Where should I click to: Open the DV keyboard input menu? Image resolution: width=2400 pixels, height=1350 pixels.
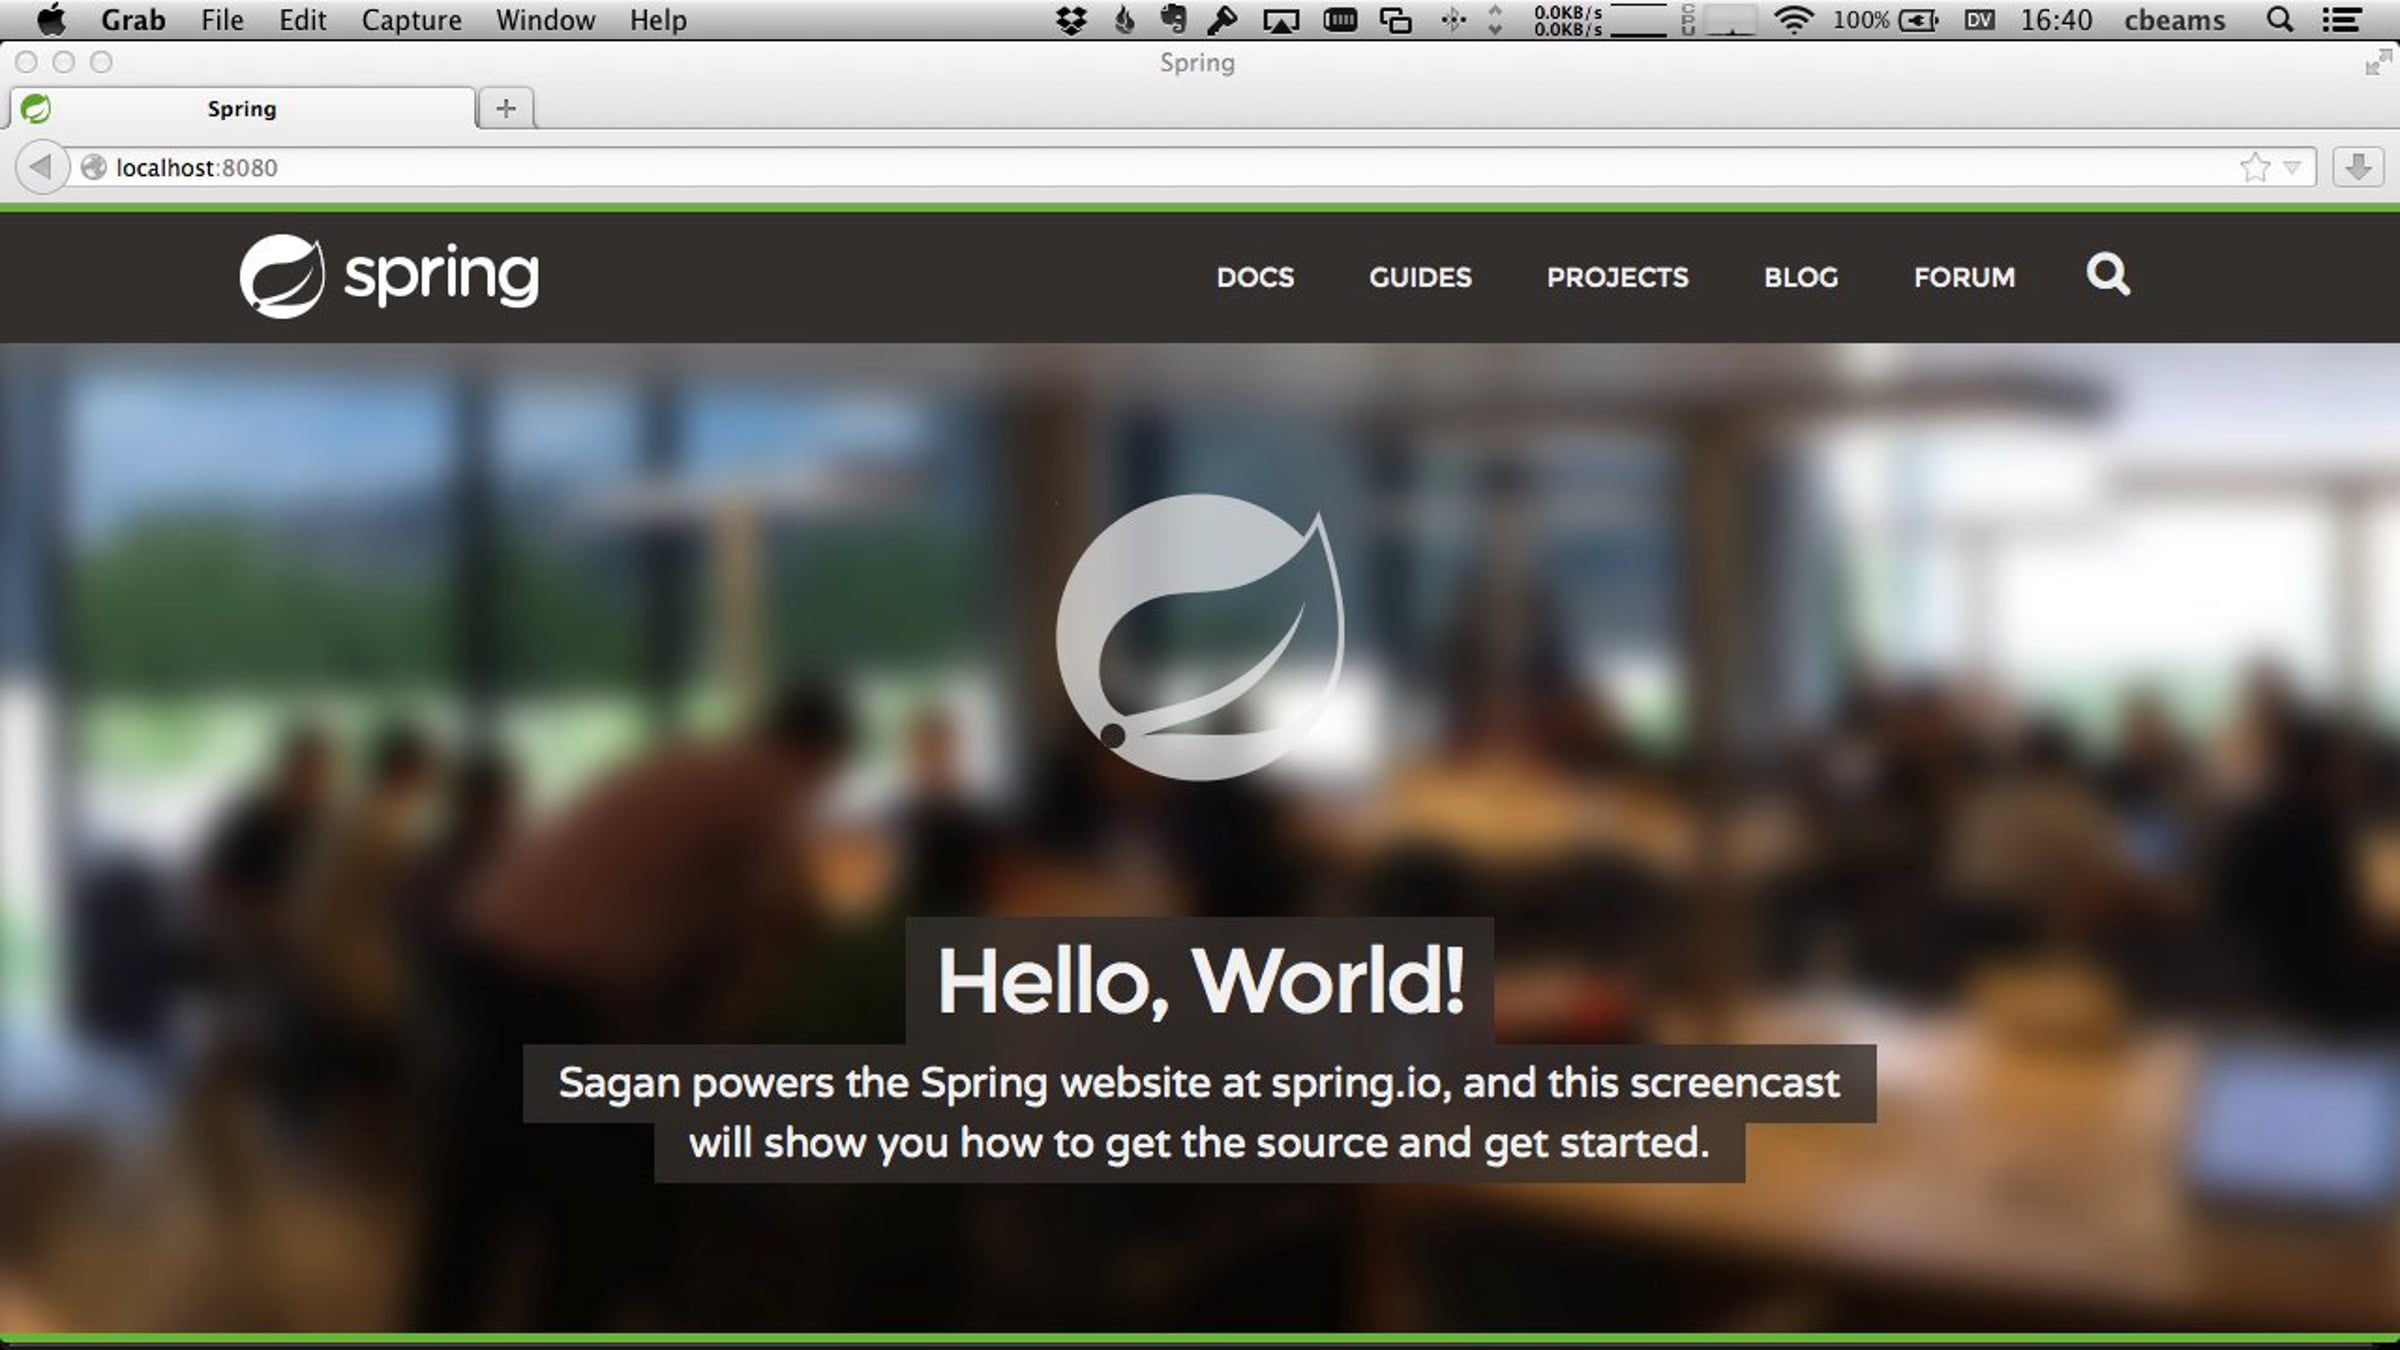tap(1980, 20)
